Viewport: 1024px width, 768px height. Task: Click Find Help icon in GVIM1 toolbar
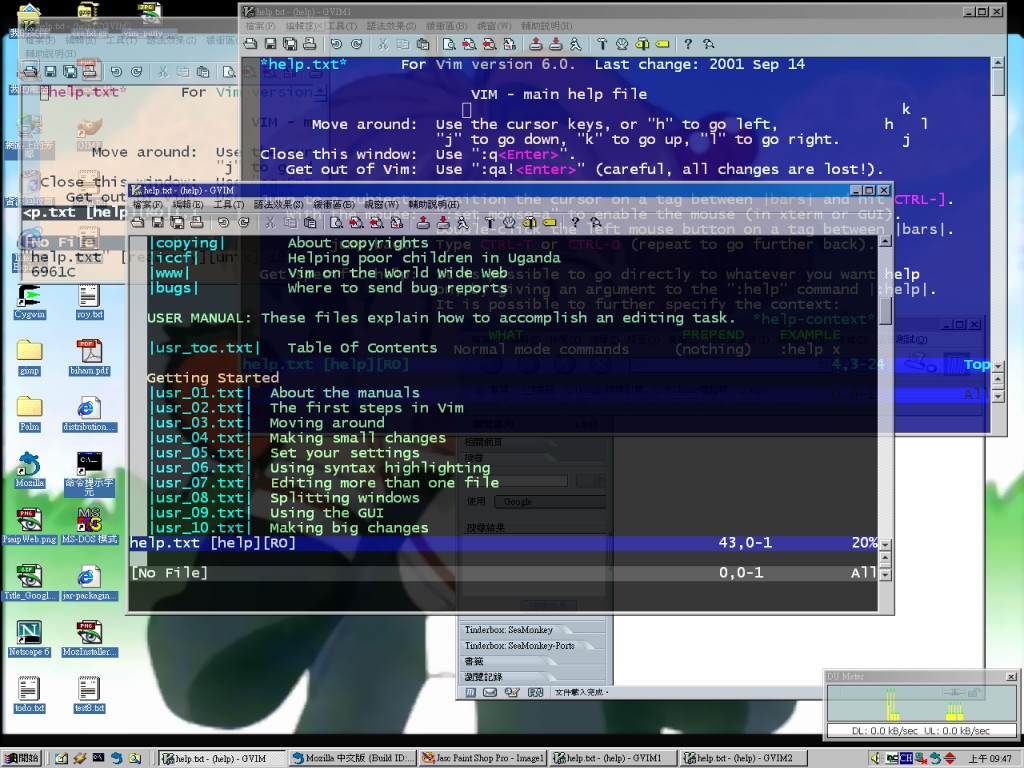[709, 44]
